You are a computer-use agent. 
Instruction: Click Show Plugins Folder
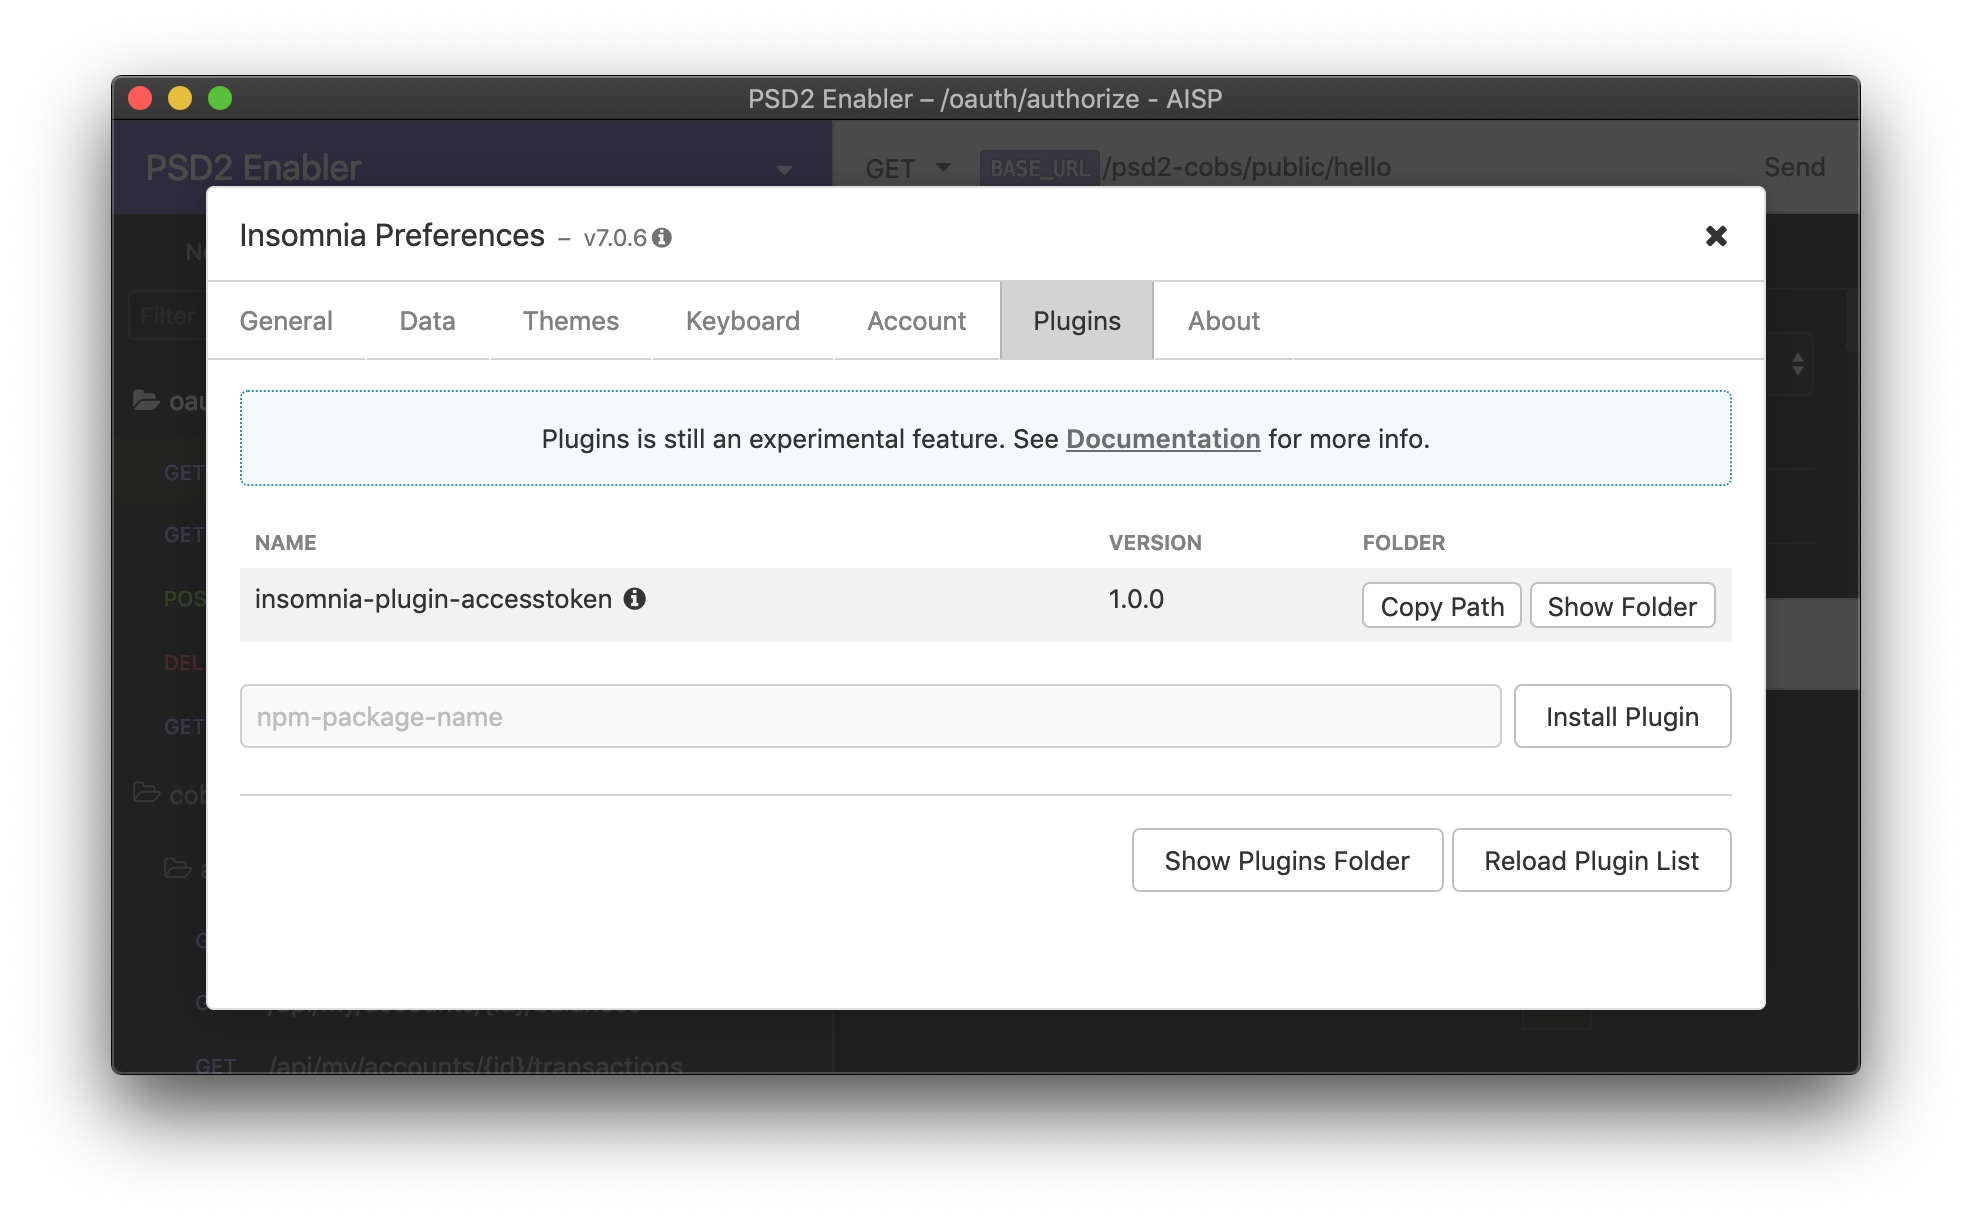(1287, 860)
